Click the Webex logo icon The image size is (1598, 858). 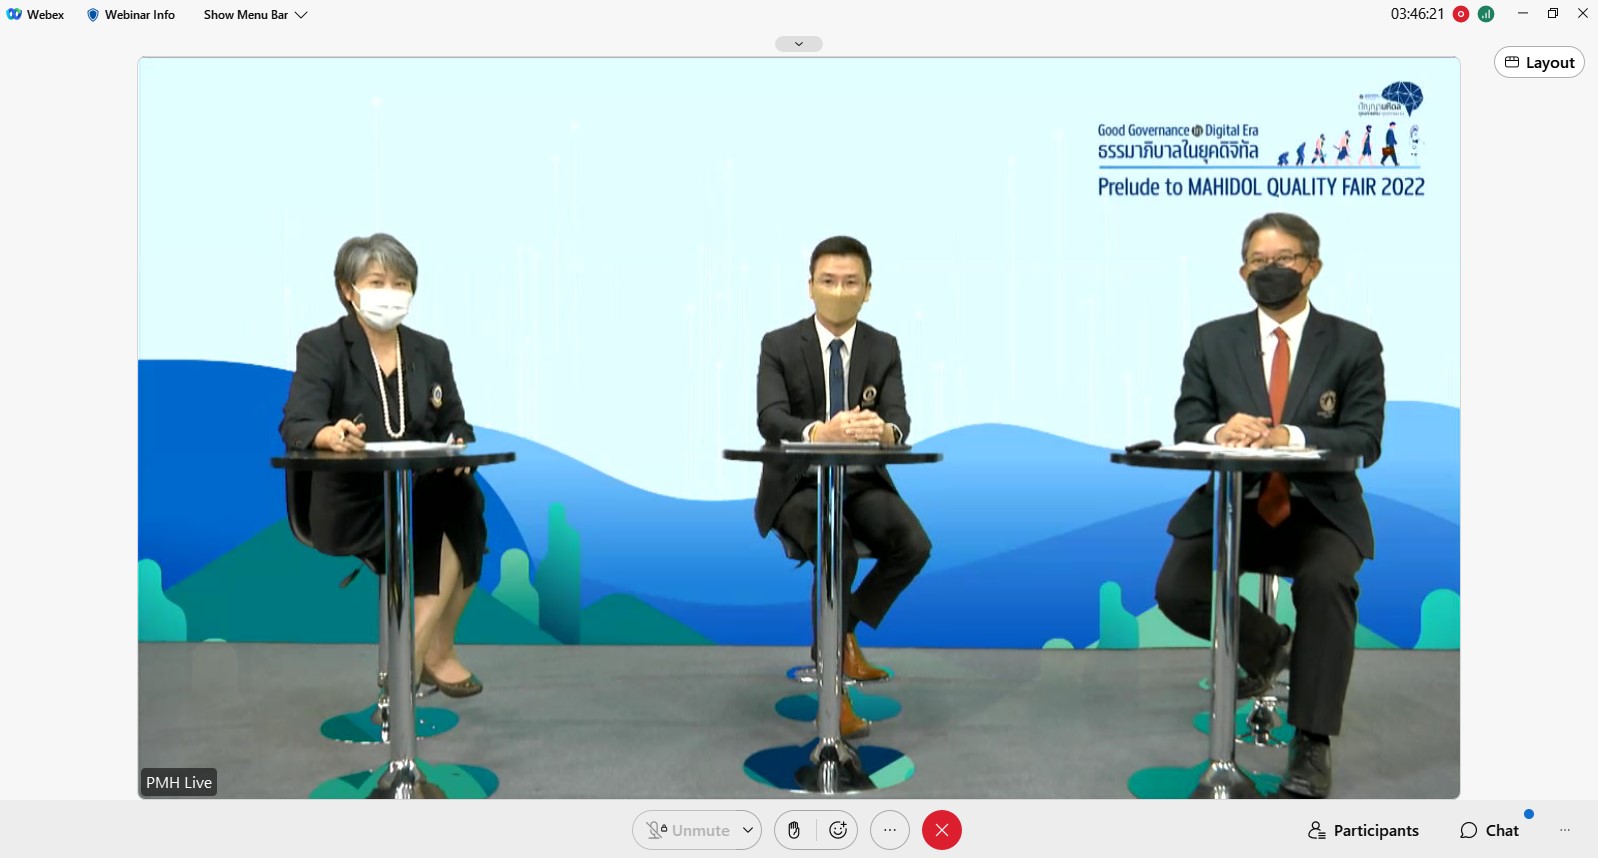[x=14, y=15]
